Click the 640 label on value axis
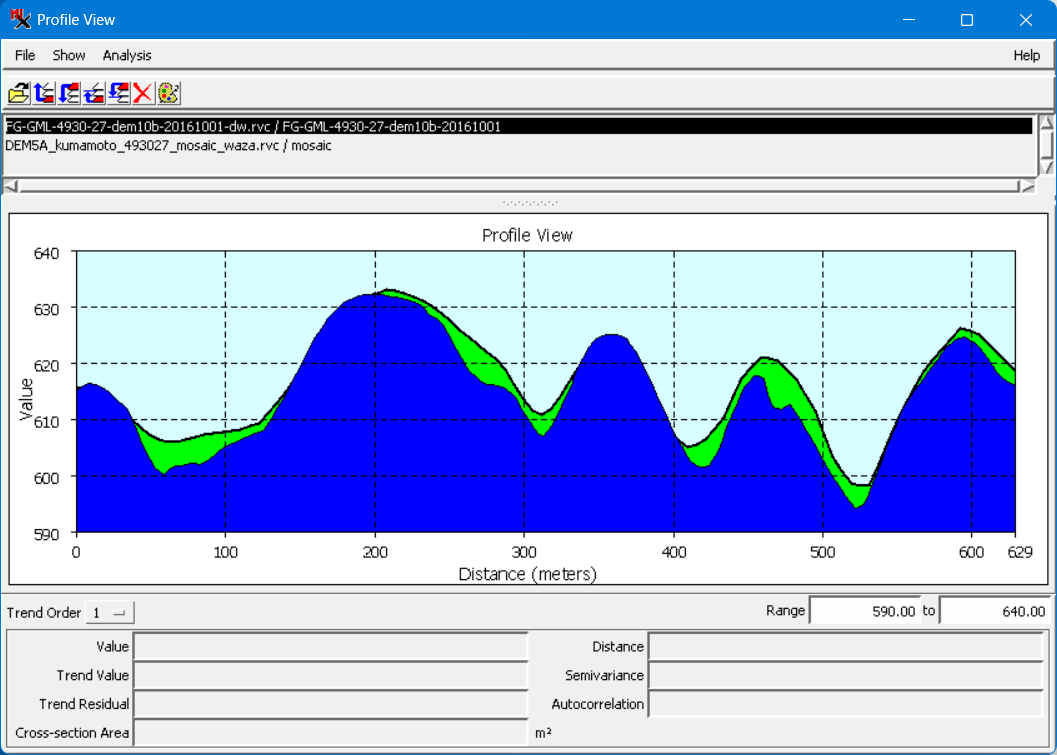The image size is (1057, 755). (x=47, y=253)
